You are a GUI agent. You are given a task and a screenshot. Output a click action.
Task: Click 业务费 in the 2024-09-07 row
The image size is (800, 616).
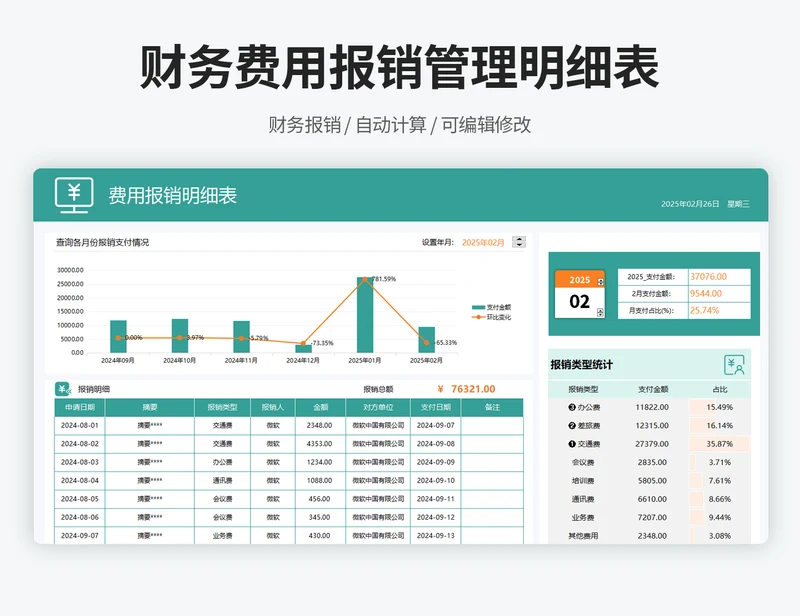coord(222,535)
